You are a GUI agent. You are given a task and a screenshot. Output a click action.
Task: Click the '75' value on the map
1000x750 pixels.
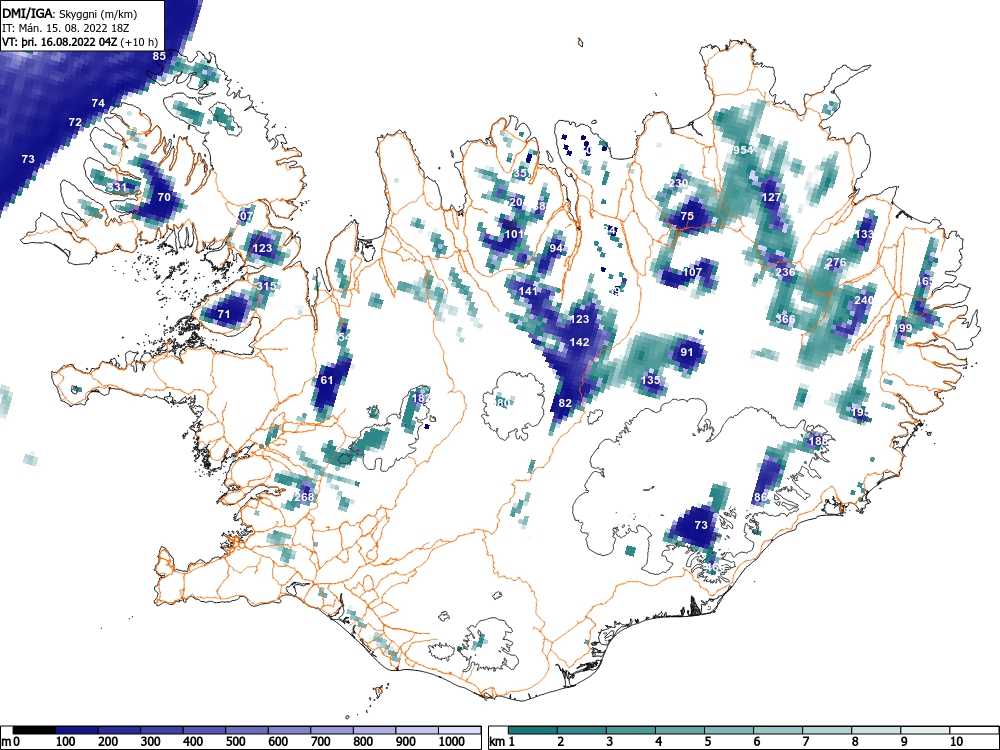[x=687, y=216]
